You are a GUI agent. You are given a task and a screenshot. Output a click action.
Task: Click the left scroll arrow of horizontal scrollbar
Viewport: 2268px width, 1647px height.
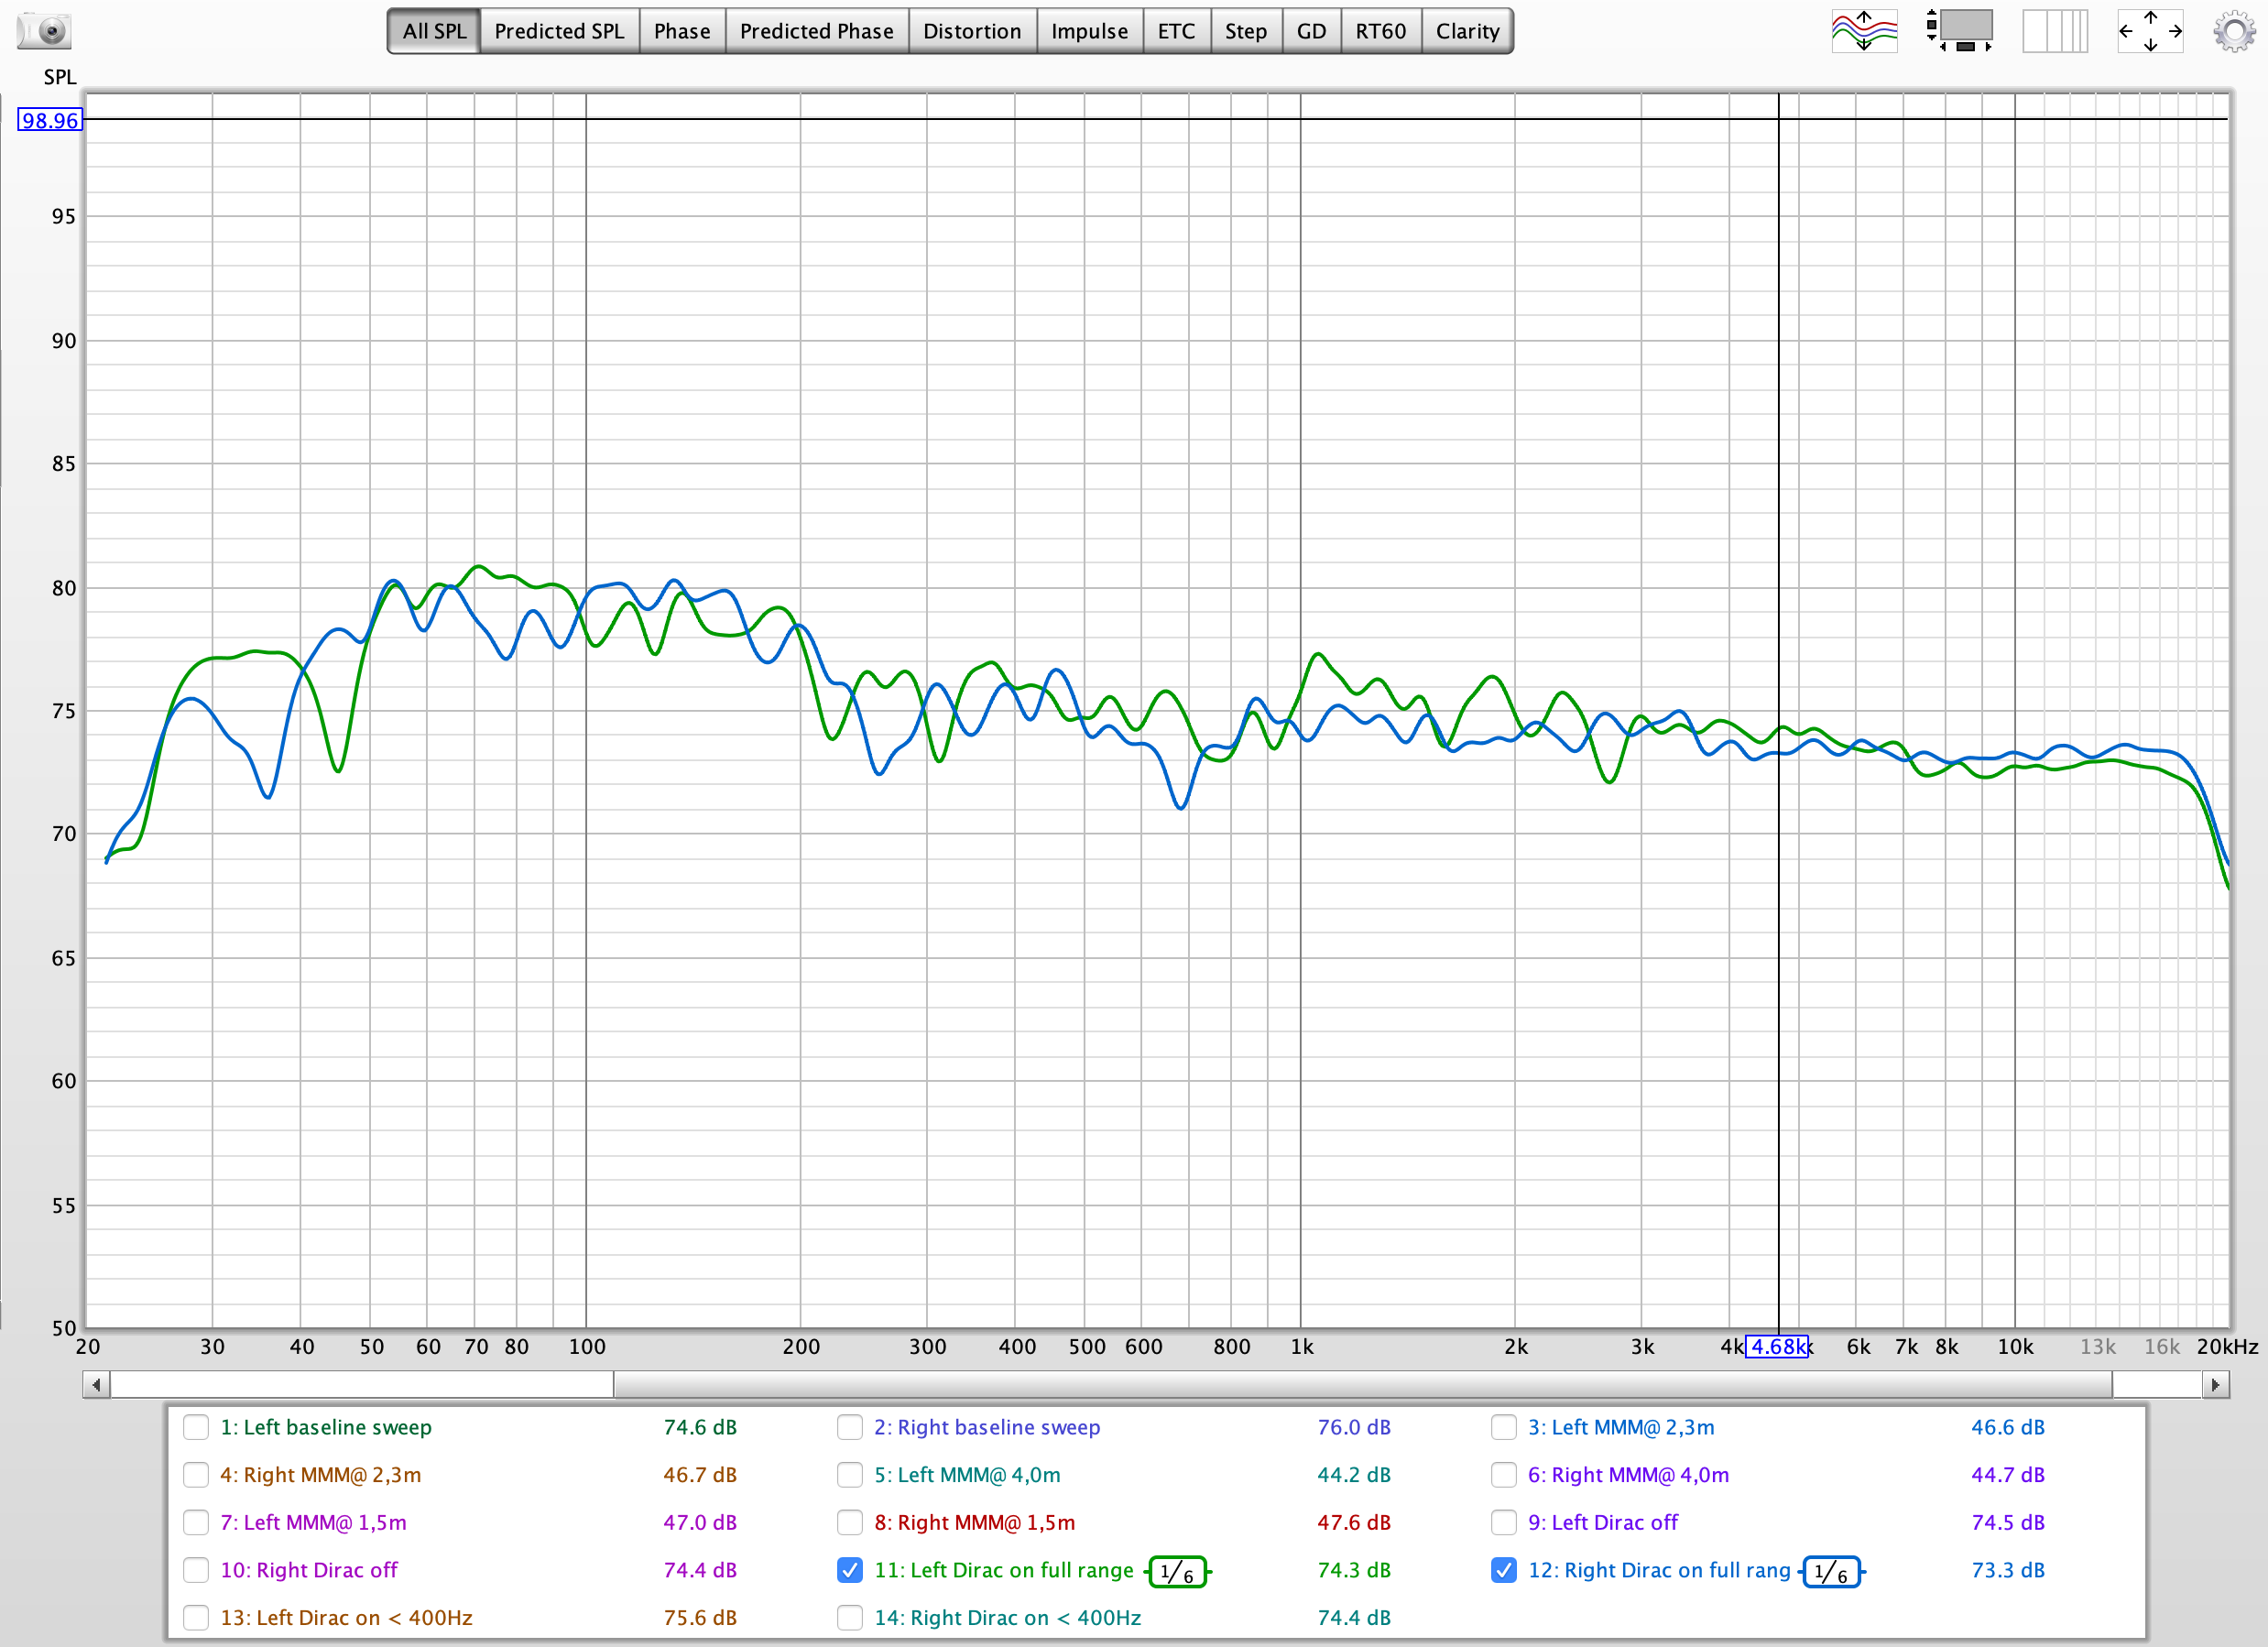tap(96, 1385)
